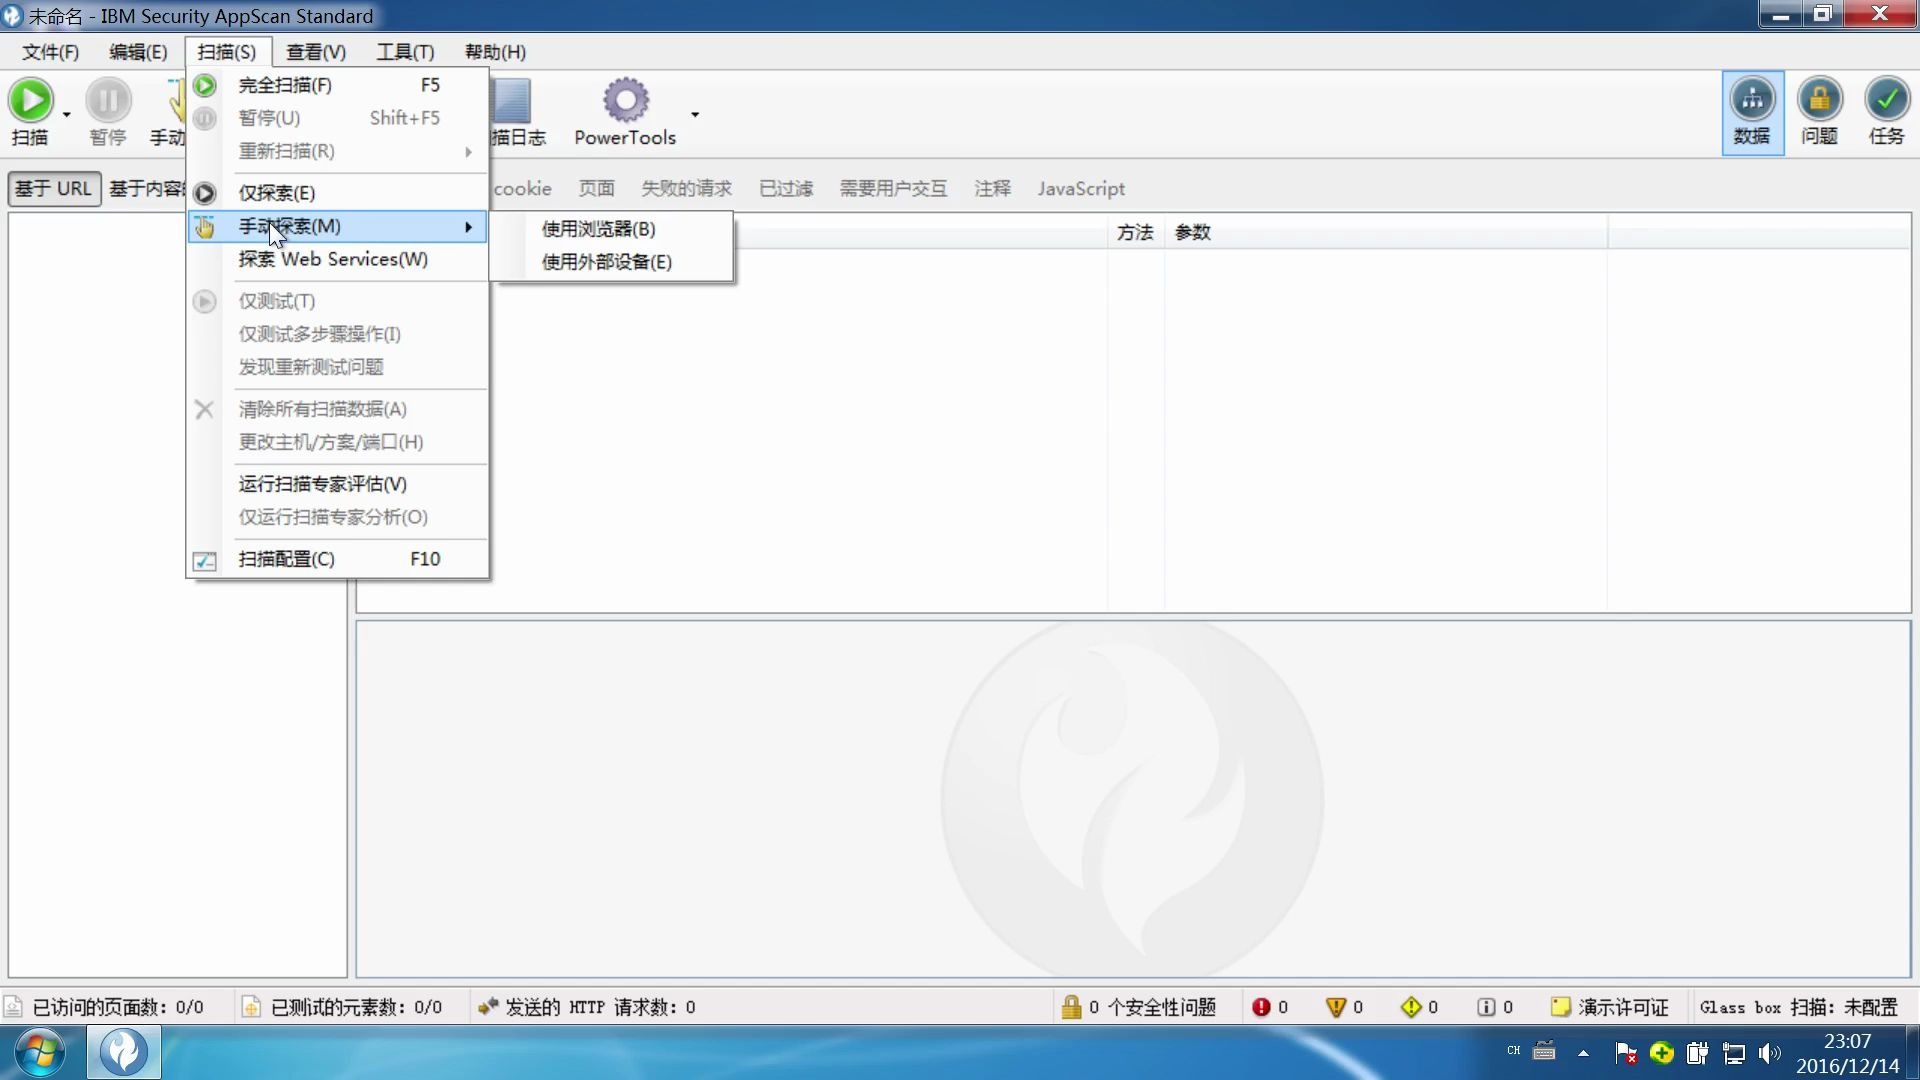Select the 基于 URL tab
Image resolution: width=1920 pixels, height=1080 pixels.
tap(54, 189)
